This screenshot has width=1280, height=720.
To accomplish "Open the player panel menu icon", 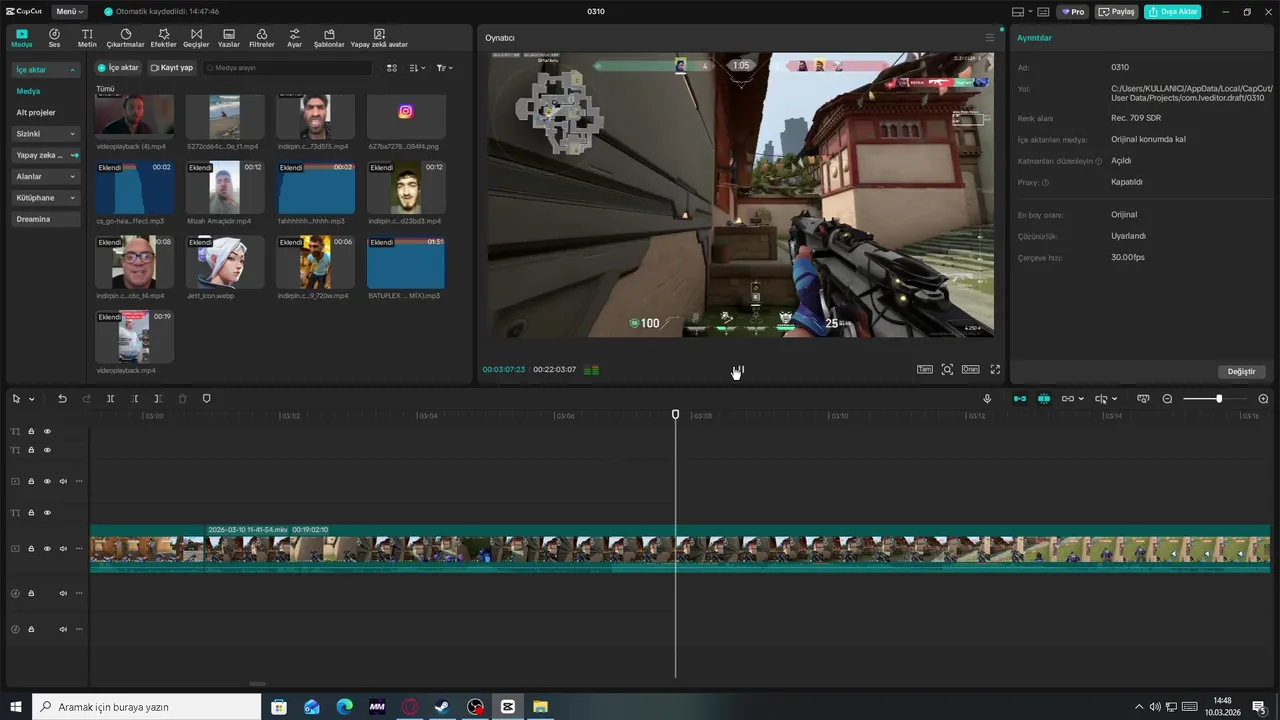I will tap(990, 38).
